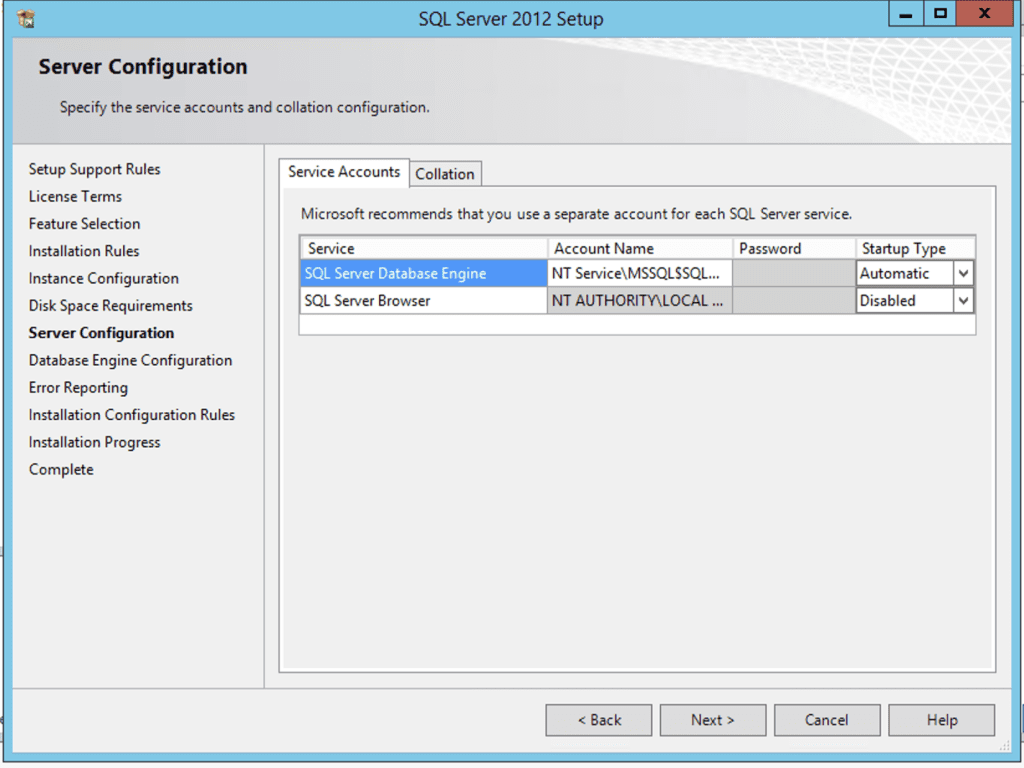
Task: Select the Service Accounts tab
Action: coord(343,171)
